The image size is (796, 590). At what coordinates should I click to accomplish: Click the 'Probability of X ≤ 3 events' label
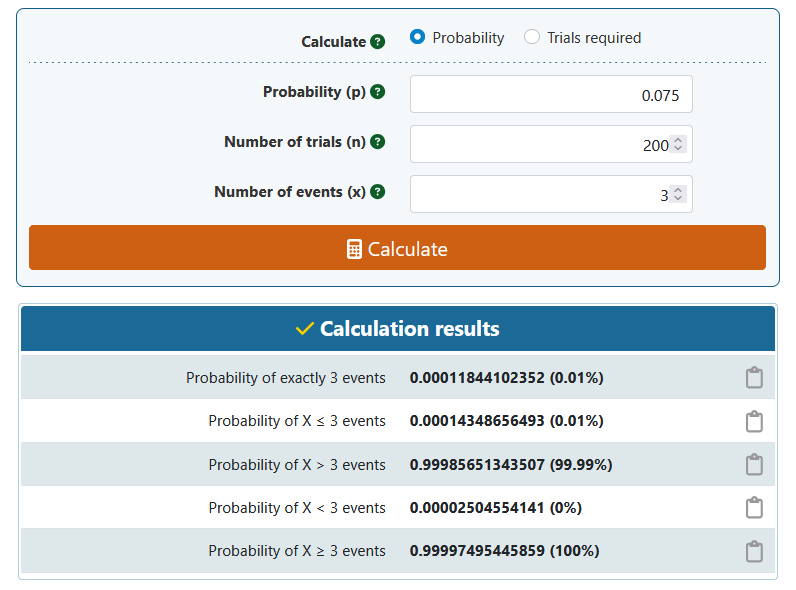[297, 421]
